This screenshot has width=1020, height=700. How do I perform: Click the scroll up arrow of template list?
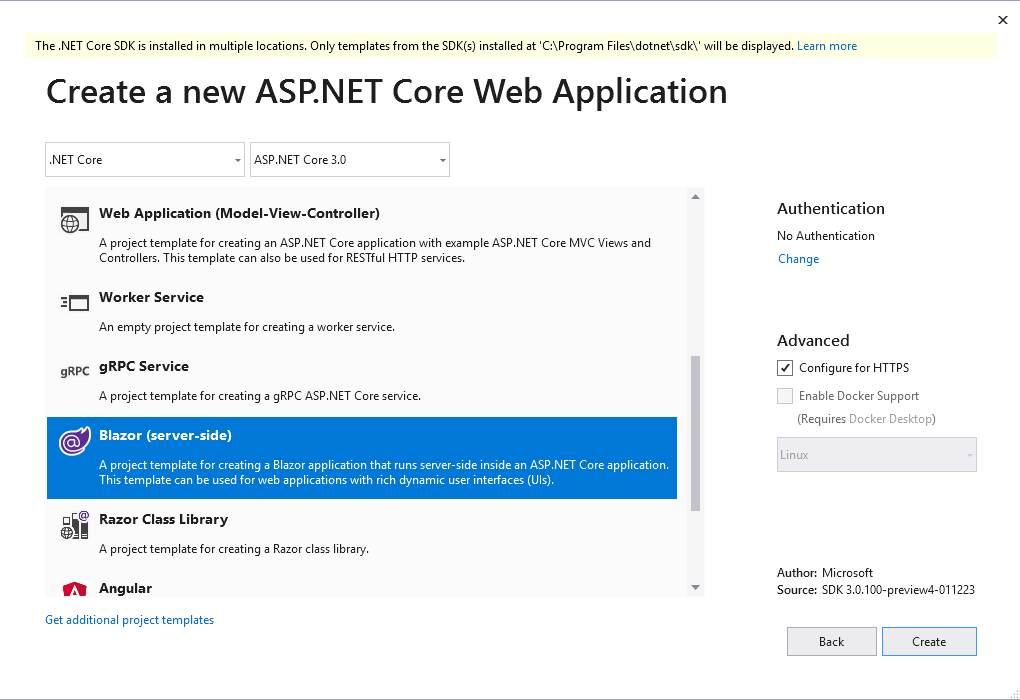point(695,196)
